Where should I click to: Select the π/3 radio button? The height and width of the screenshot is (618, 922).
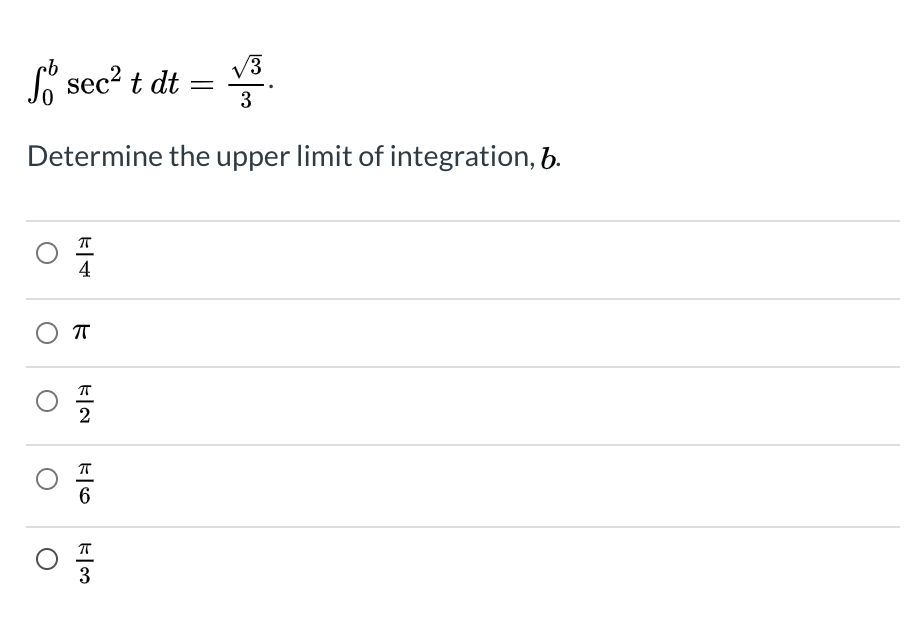46,559
